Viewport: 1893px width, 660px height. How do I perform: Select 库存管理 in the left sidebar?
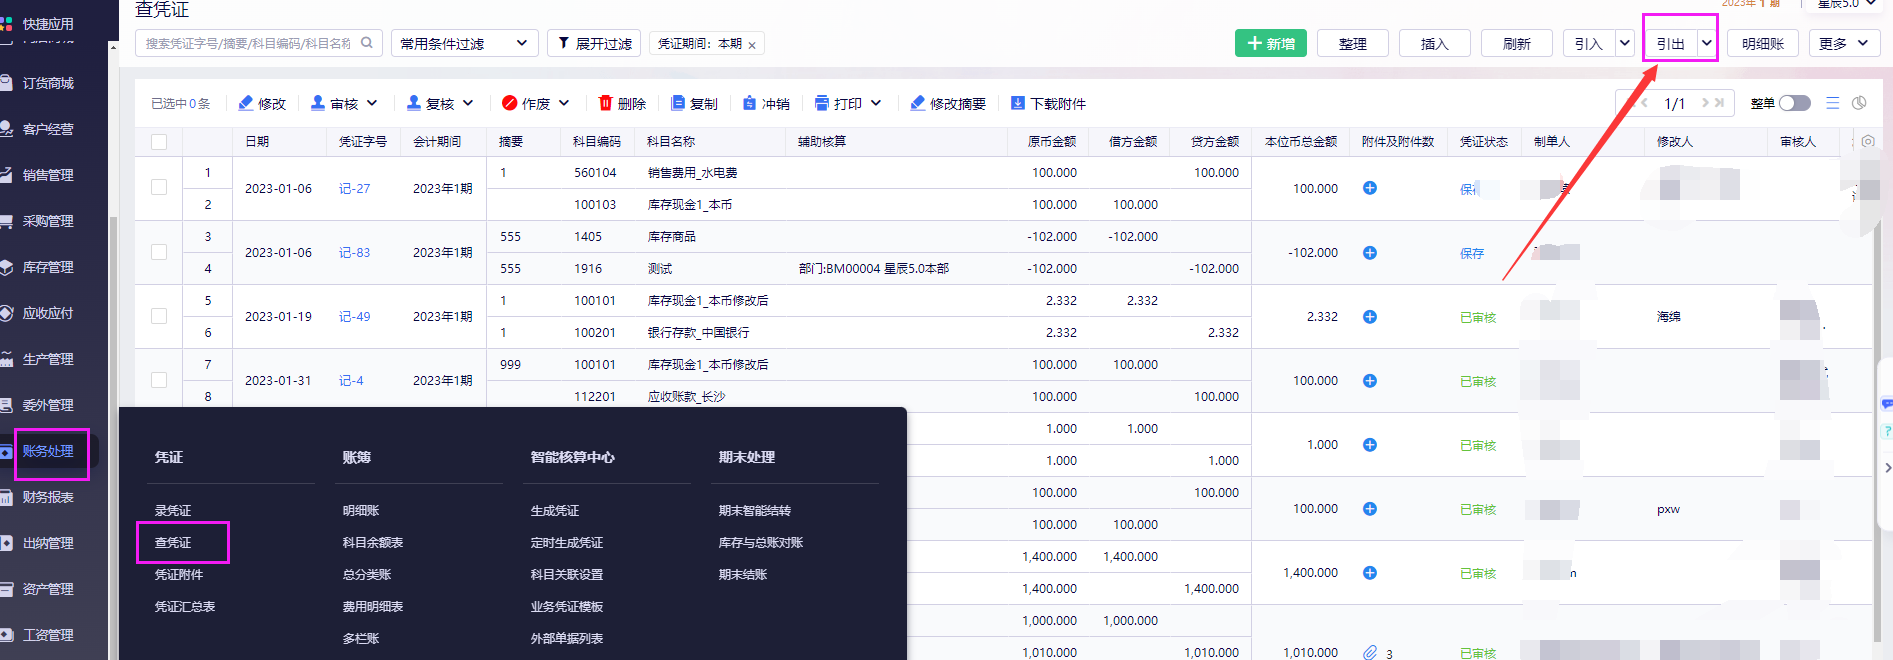(48, 267)
